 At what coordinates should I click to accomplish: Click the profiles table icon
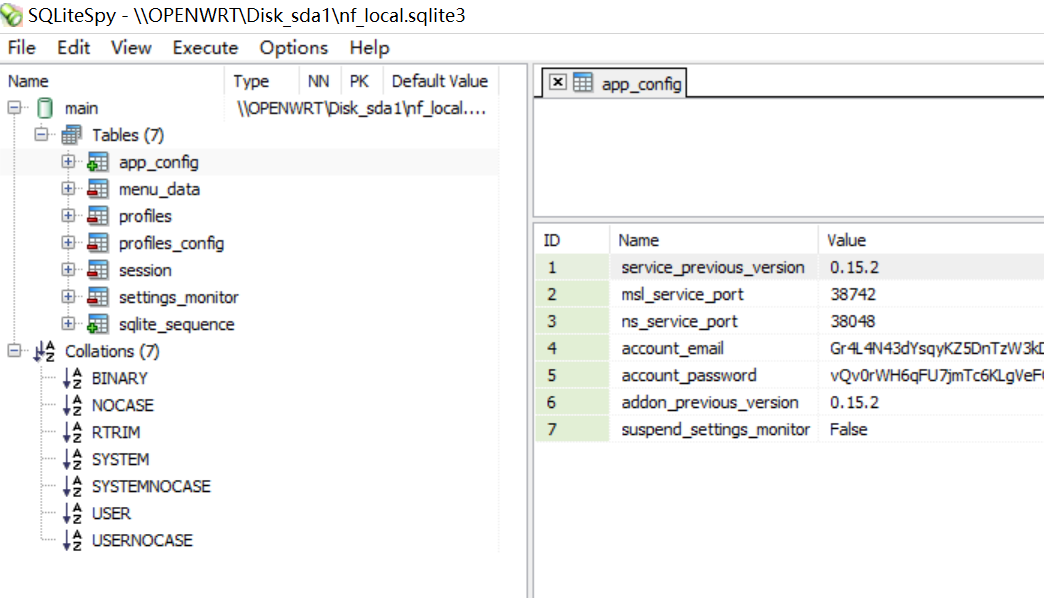[98, 216]
